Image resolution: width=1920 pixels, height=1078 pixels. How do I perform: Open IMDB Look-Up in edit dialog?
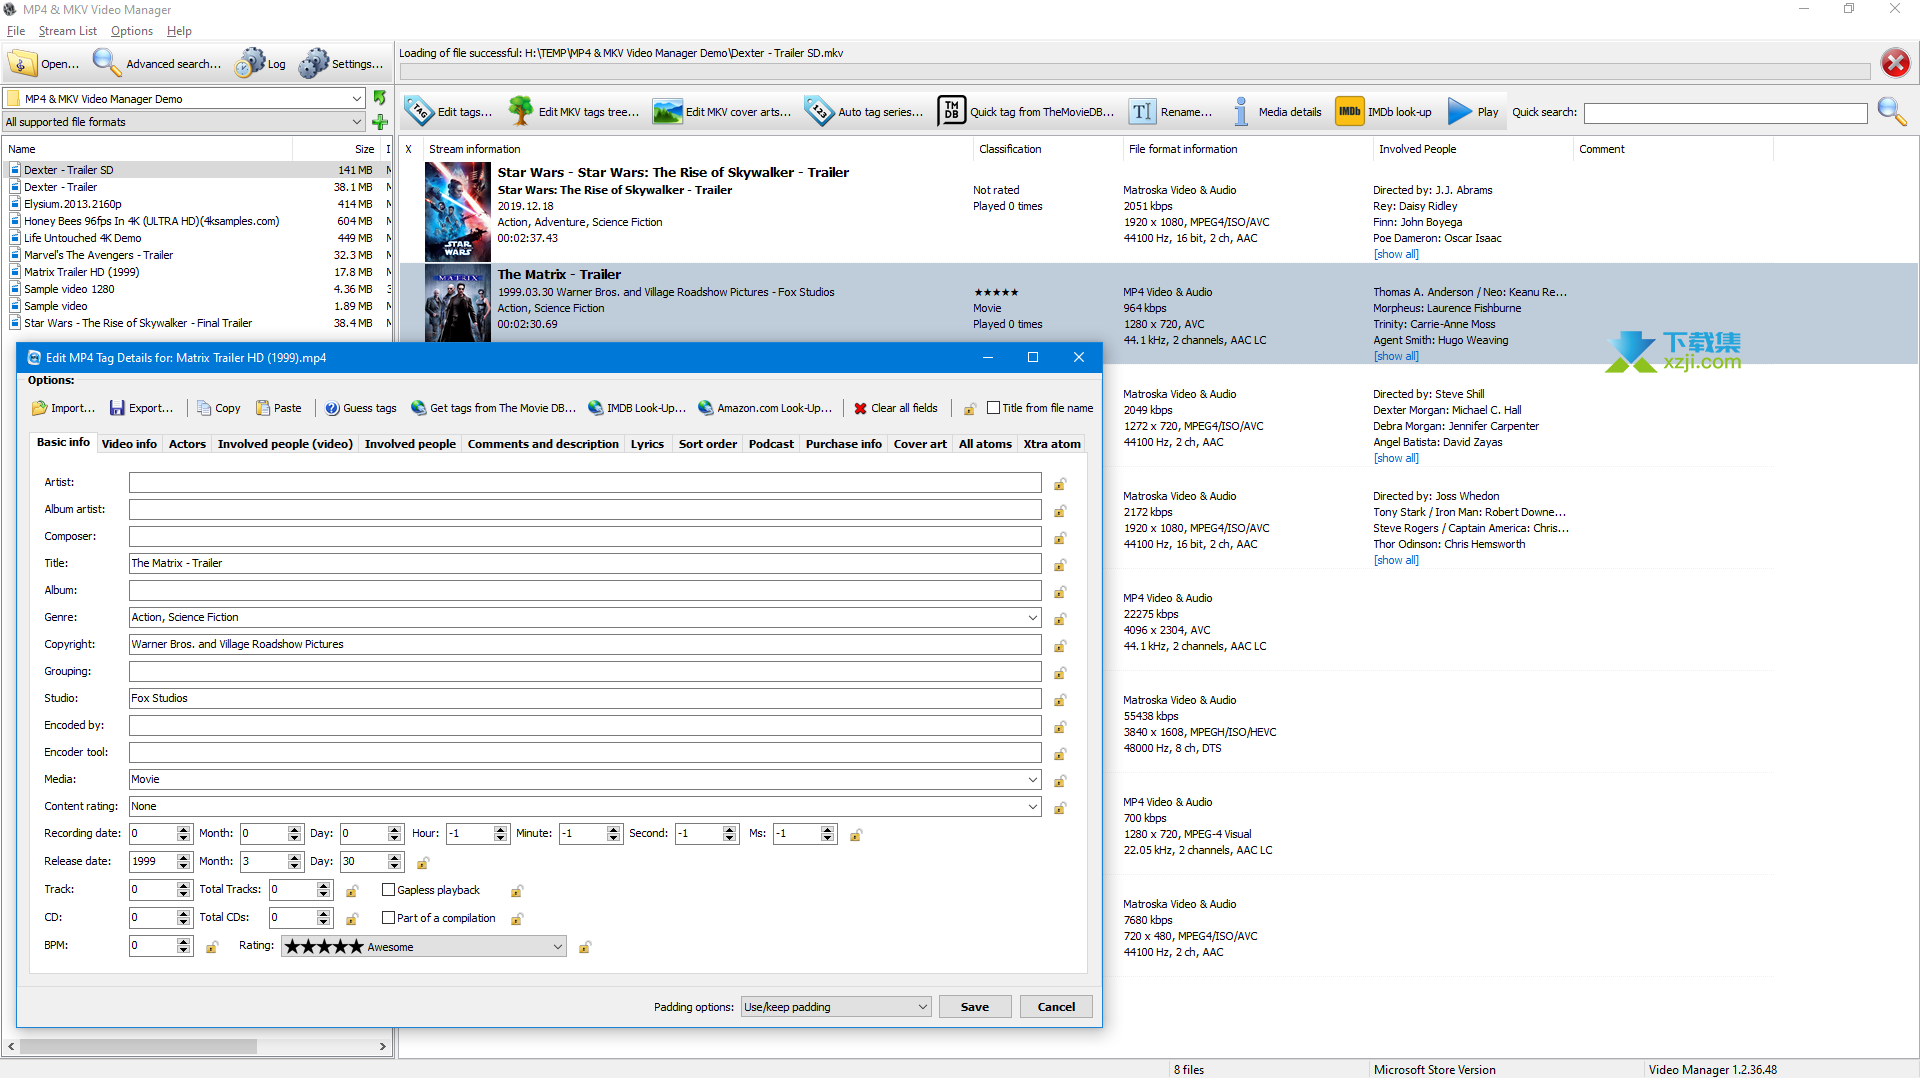pyautogui.click(x=637, y=408)
